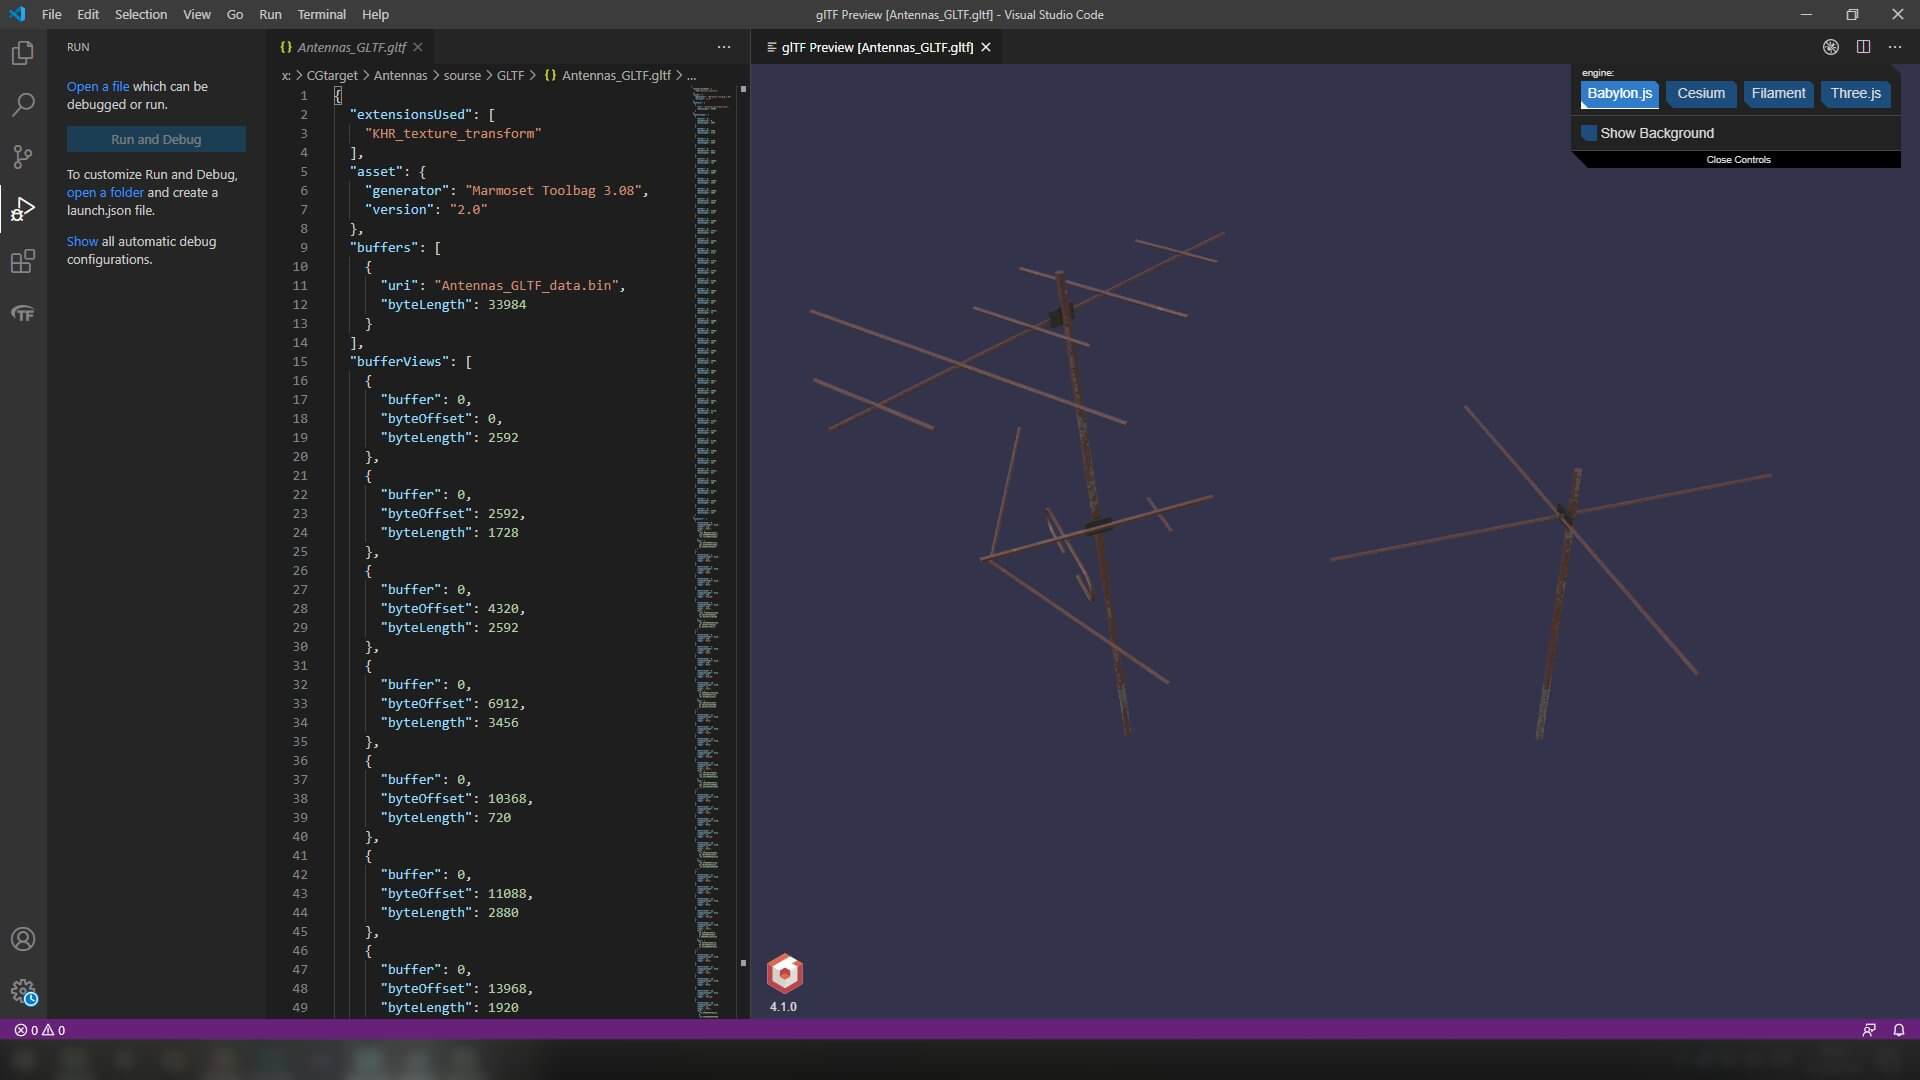Click the errors and warnings status bar indicator
The width and height of the screenshot is (1920, 1080).
[x=40, y=1030]
